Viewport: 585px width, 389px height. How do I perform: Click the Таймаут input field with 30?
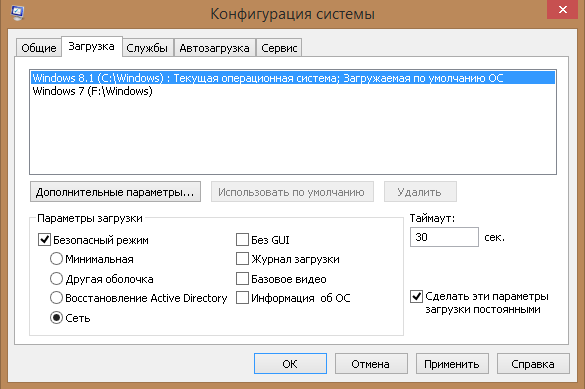[444, 237]
